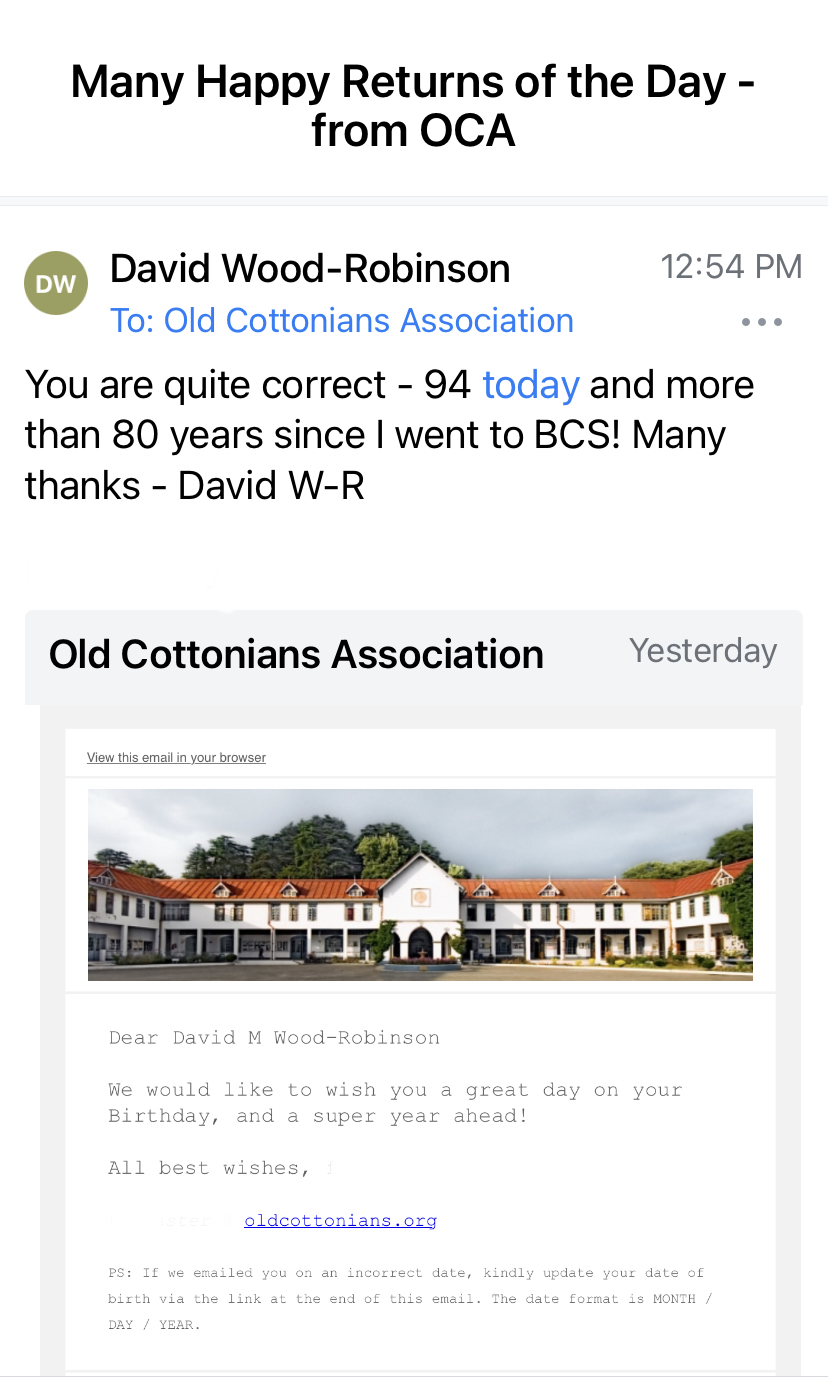
Task: Collapse the quoted Old Cottonians Association header
Action: [296, 655]
